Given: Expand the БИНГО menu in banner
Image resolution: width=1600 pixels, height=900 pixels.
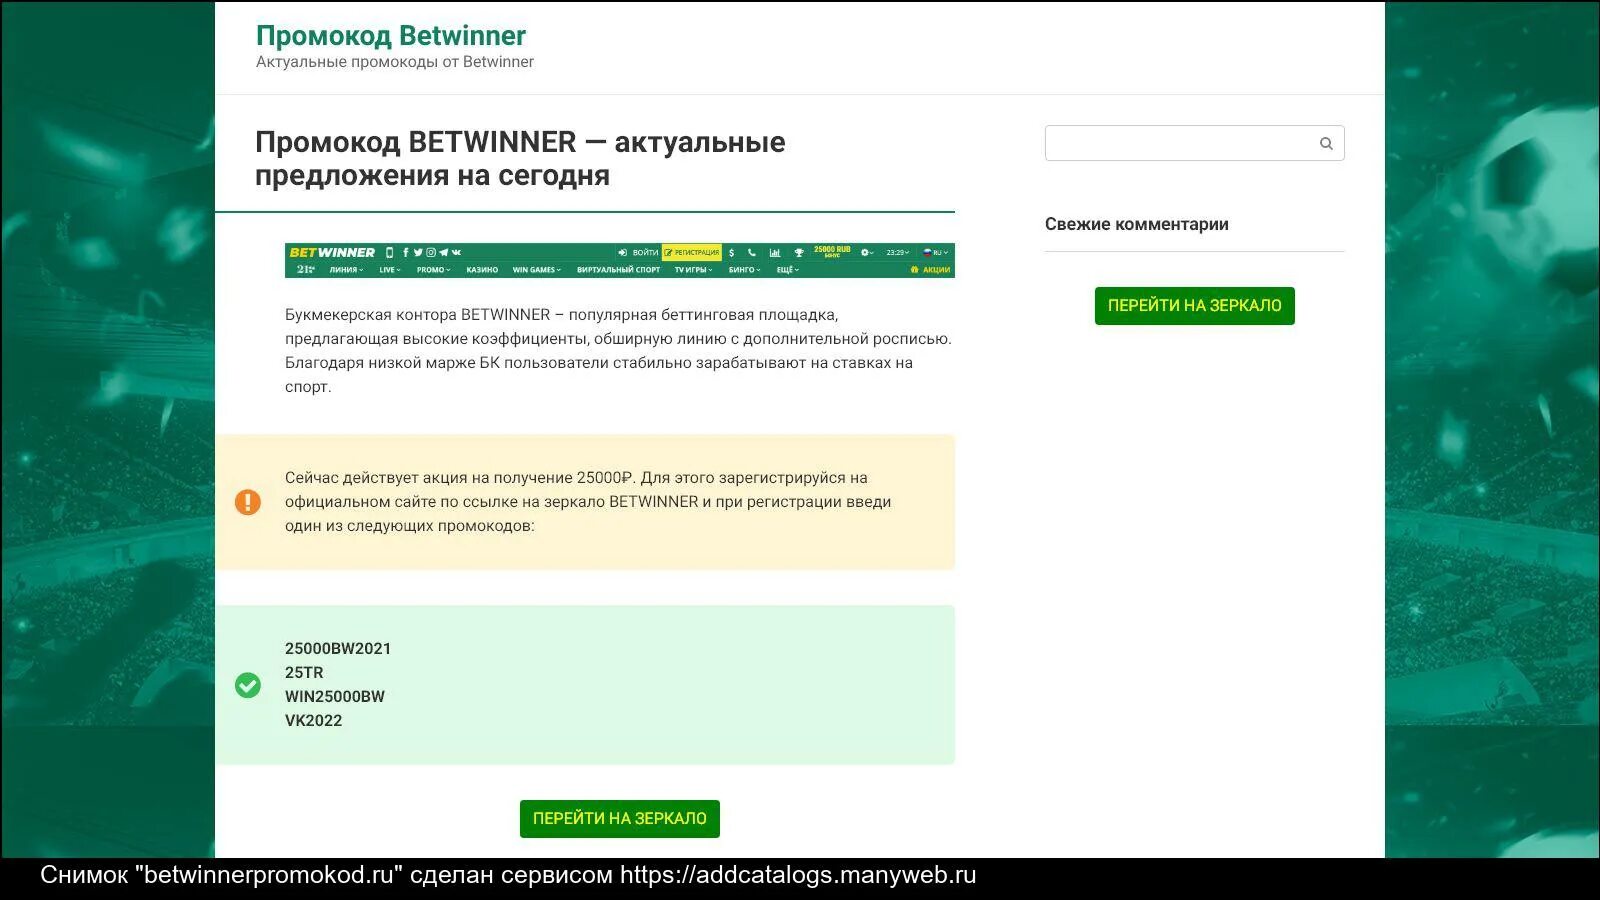Looking at the screenshot, I should coord(744,270).
